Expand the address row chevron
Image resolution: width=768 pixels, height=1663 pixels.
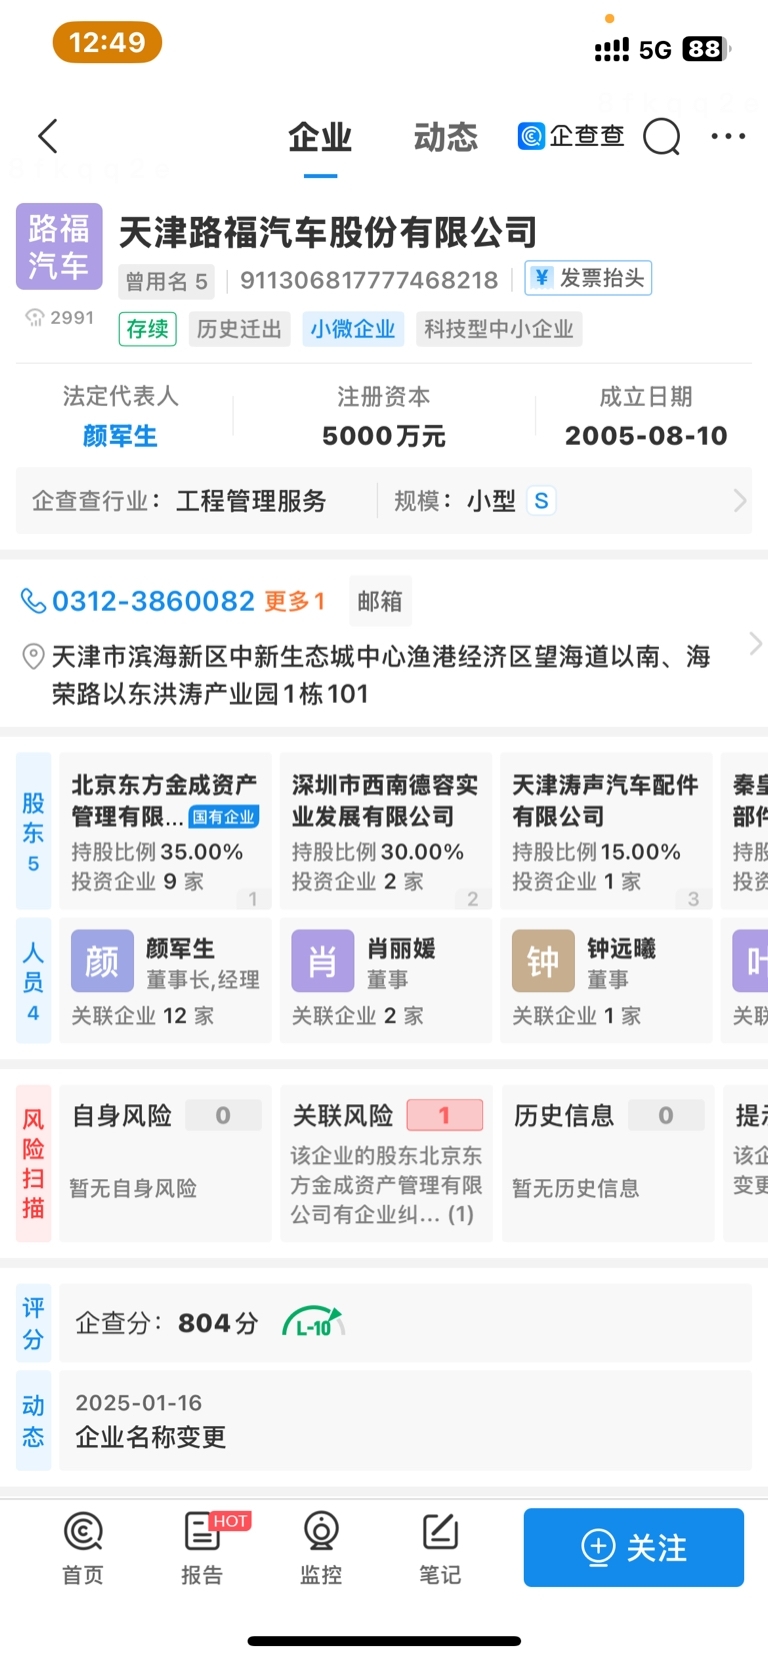[755, 644]
